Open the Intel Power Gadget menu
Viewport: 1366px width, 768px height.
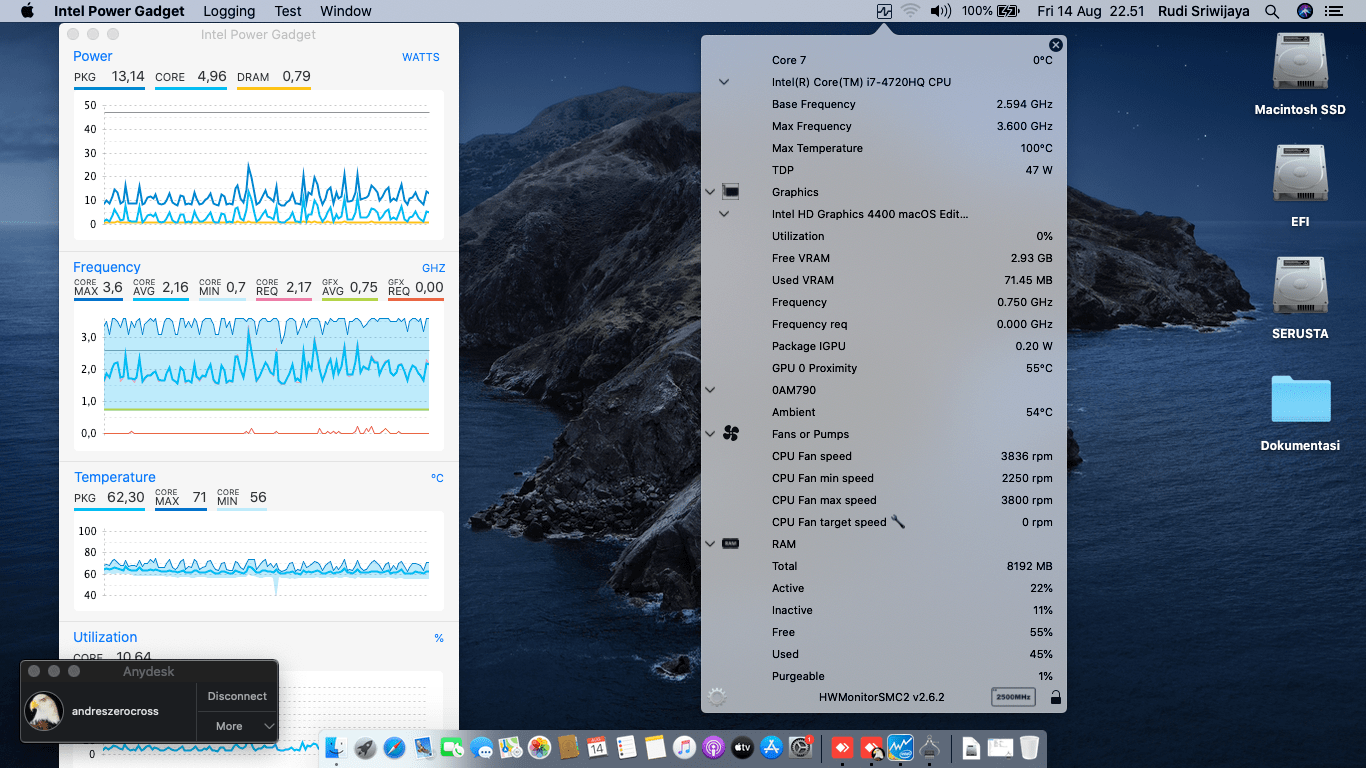119,11
